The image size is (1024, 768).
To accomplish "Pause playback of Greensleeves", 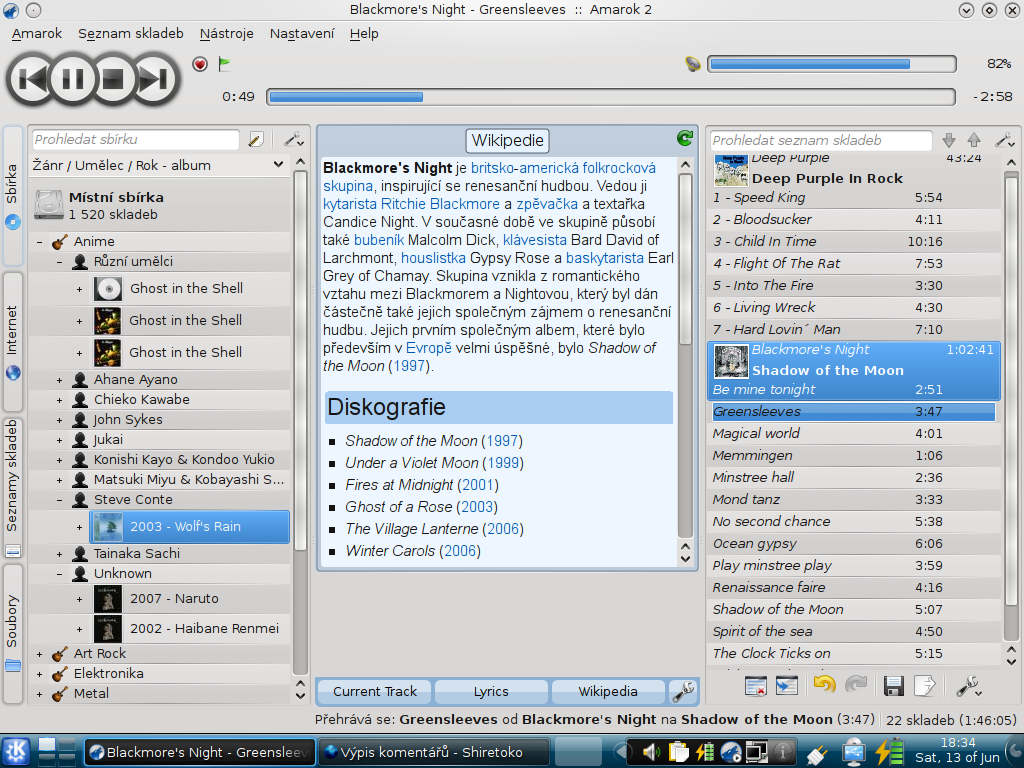I will click(72, 79).
